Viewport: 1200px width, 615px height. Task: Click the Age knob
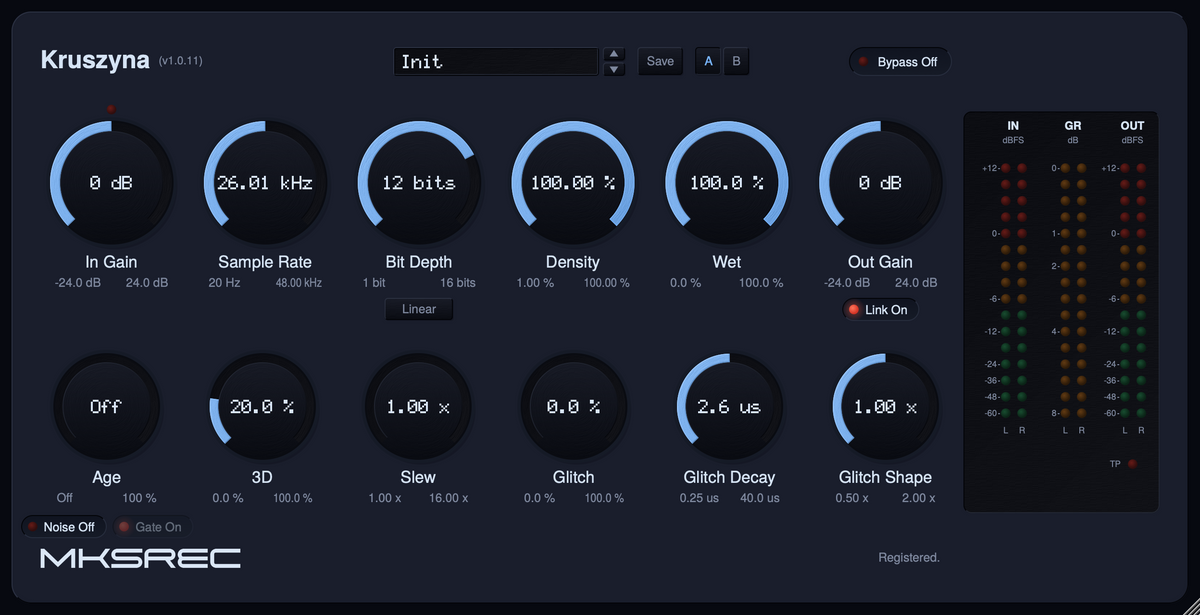point(106,407)
